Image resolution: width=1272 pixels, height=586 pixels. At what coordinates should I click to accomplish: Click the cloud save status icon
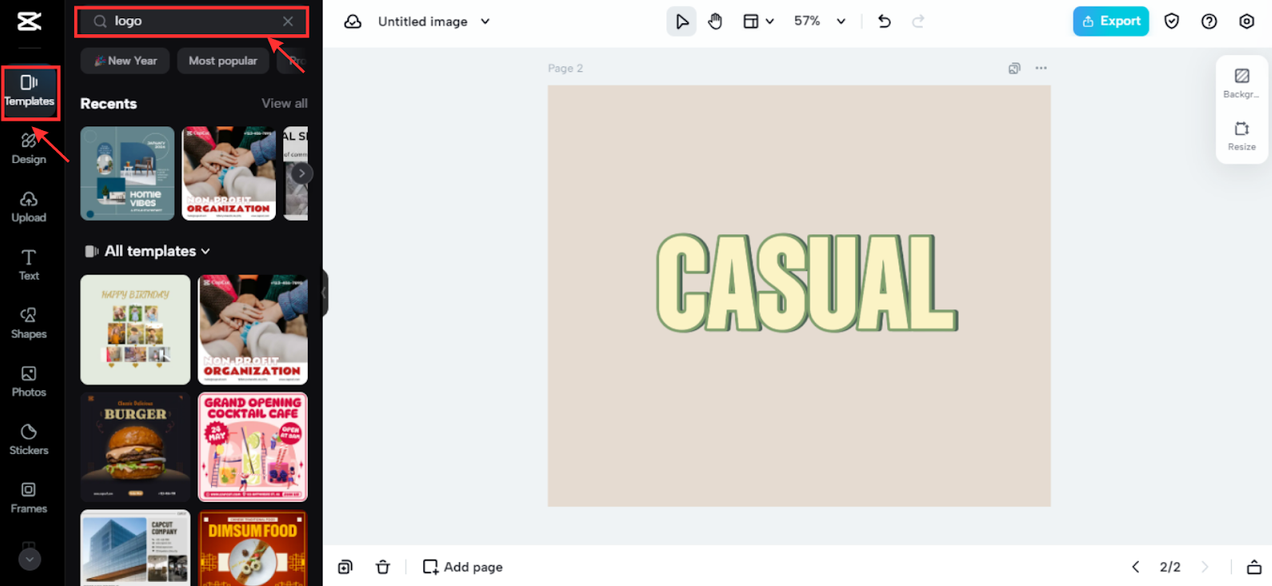(353, 21)
